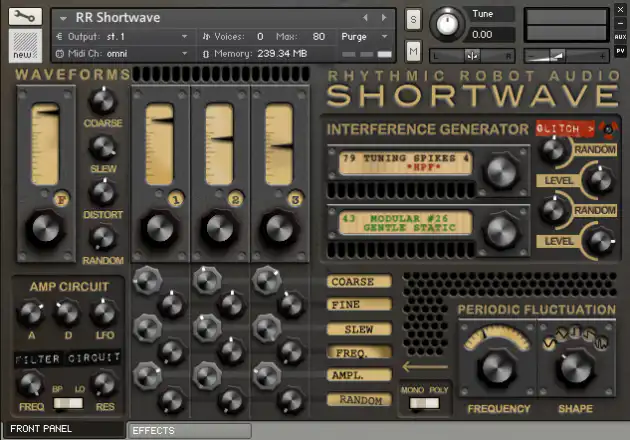This screenshot has height=440, width=630.
Task: Click the Periodic Fluctuation SHAPE knob
Action: (x=576, y=368)
